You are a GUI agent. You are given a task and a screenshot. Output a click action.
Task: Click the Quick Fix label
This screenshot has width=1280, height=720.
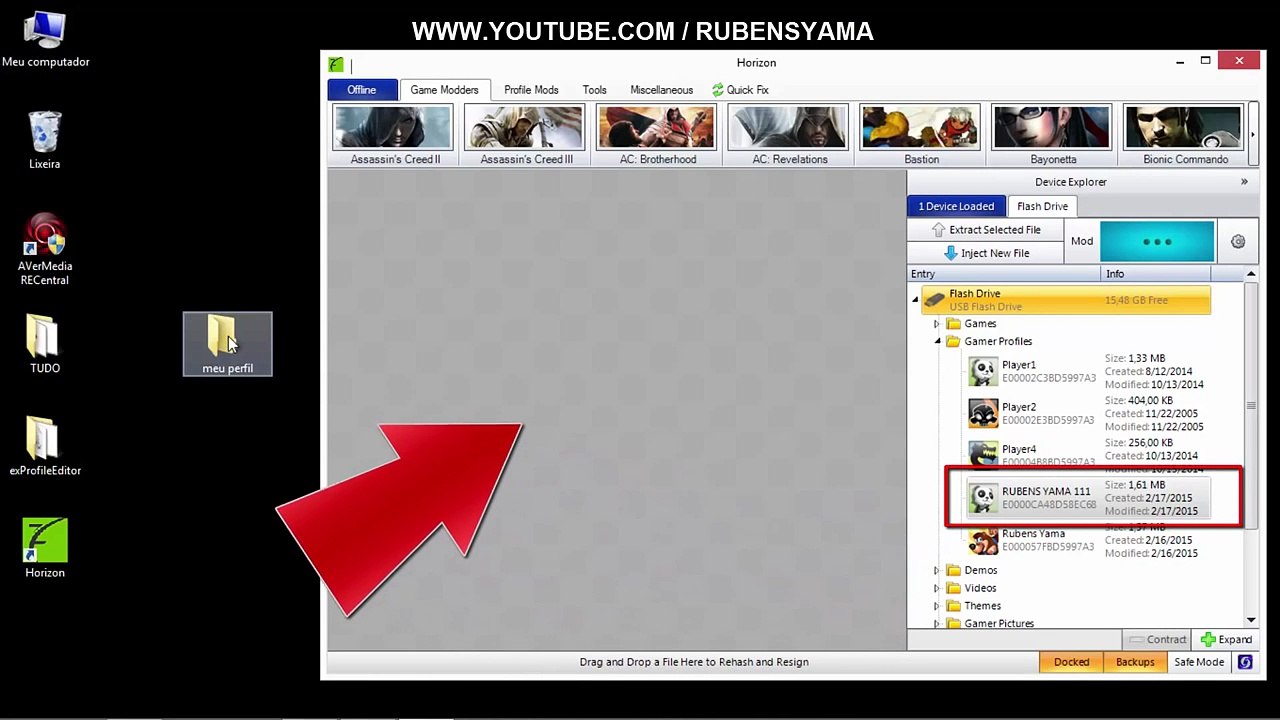click(x=748, y=90)
